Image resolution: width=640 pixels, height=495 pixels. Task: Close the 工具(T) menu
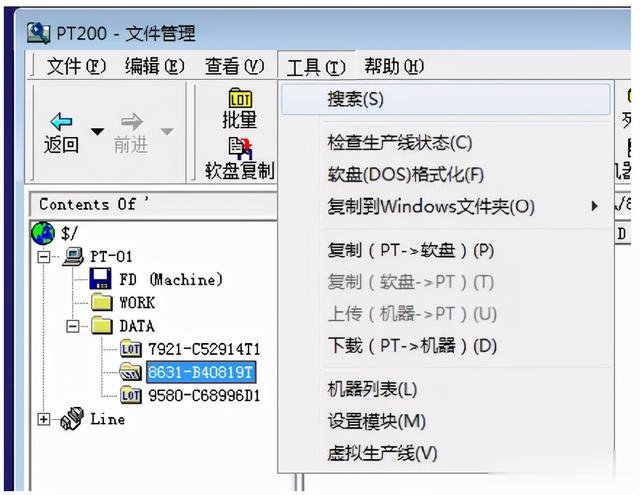click(316, 67)
